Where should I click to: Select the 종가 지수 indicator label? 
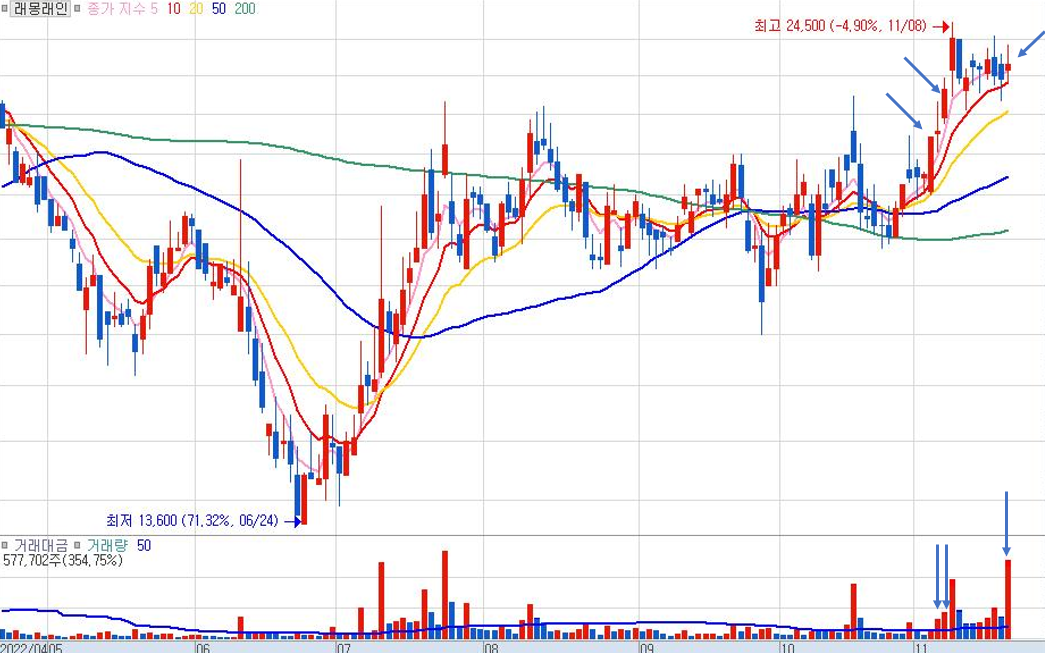116,9
